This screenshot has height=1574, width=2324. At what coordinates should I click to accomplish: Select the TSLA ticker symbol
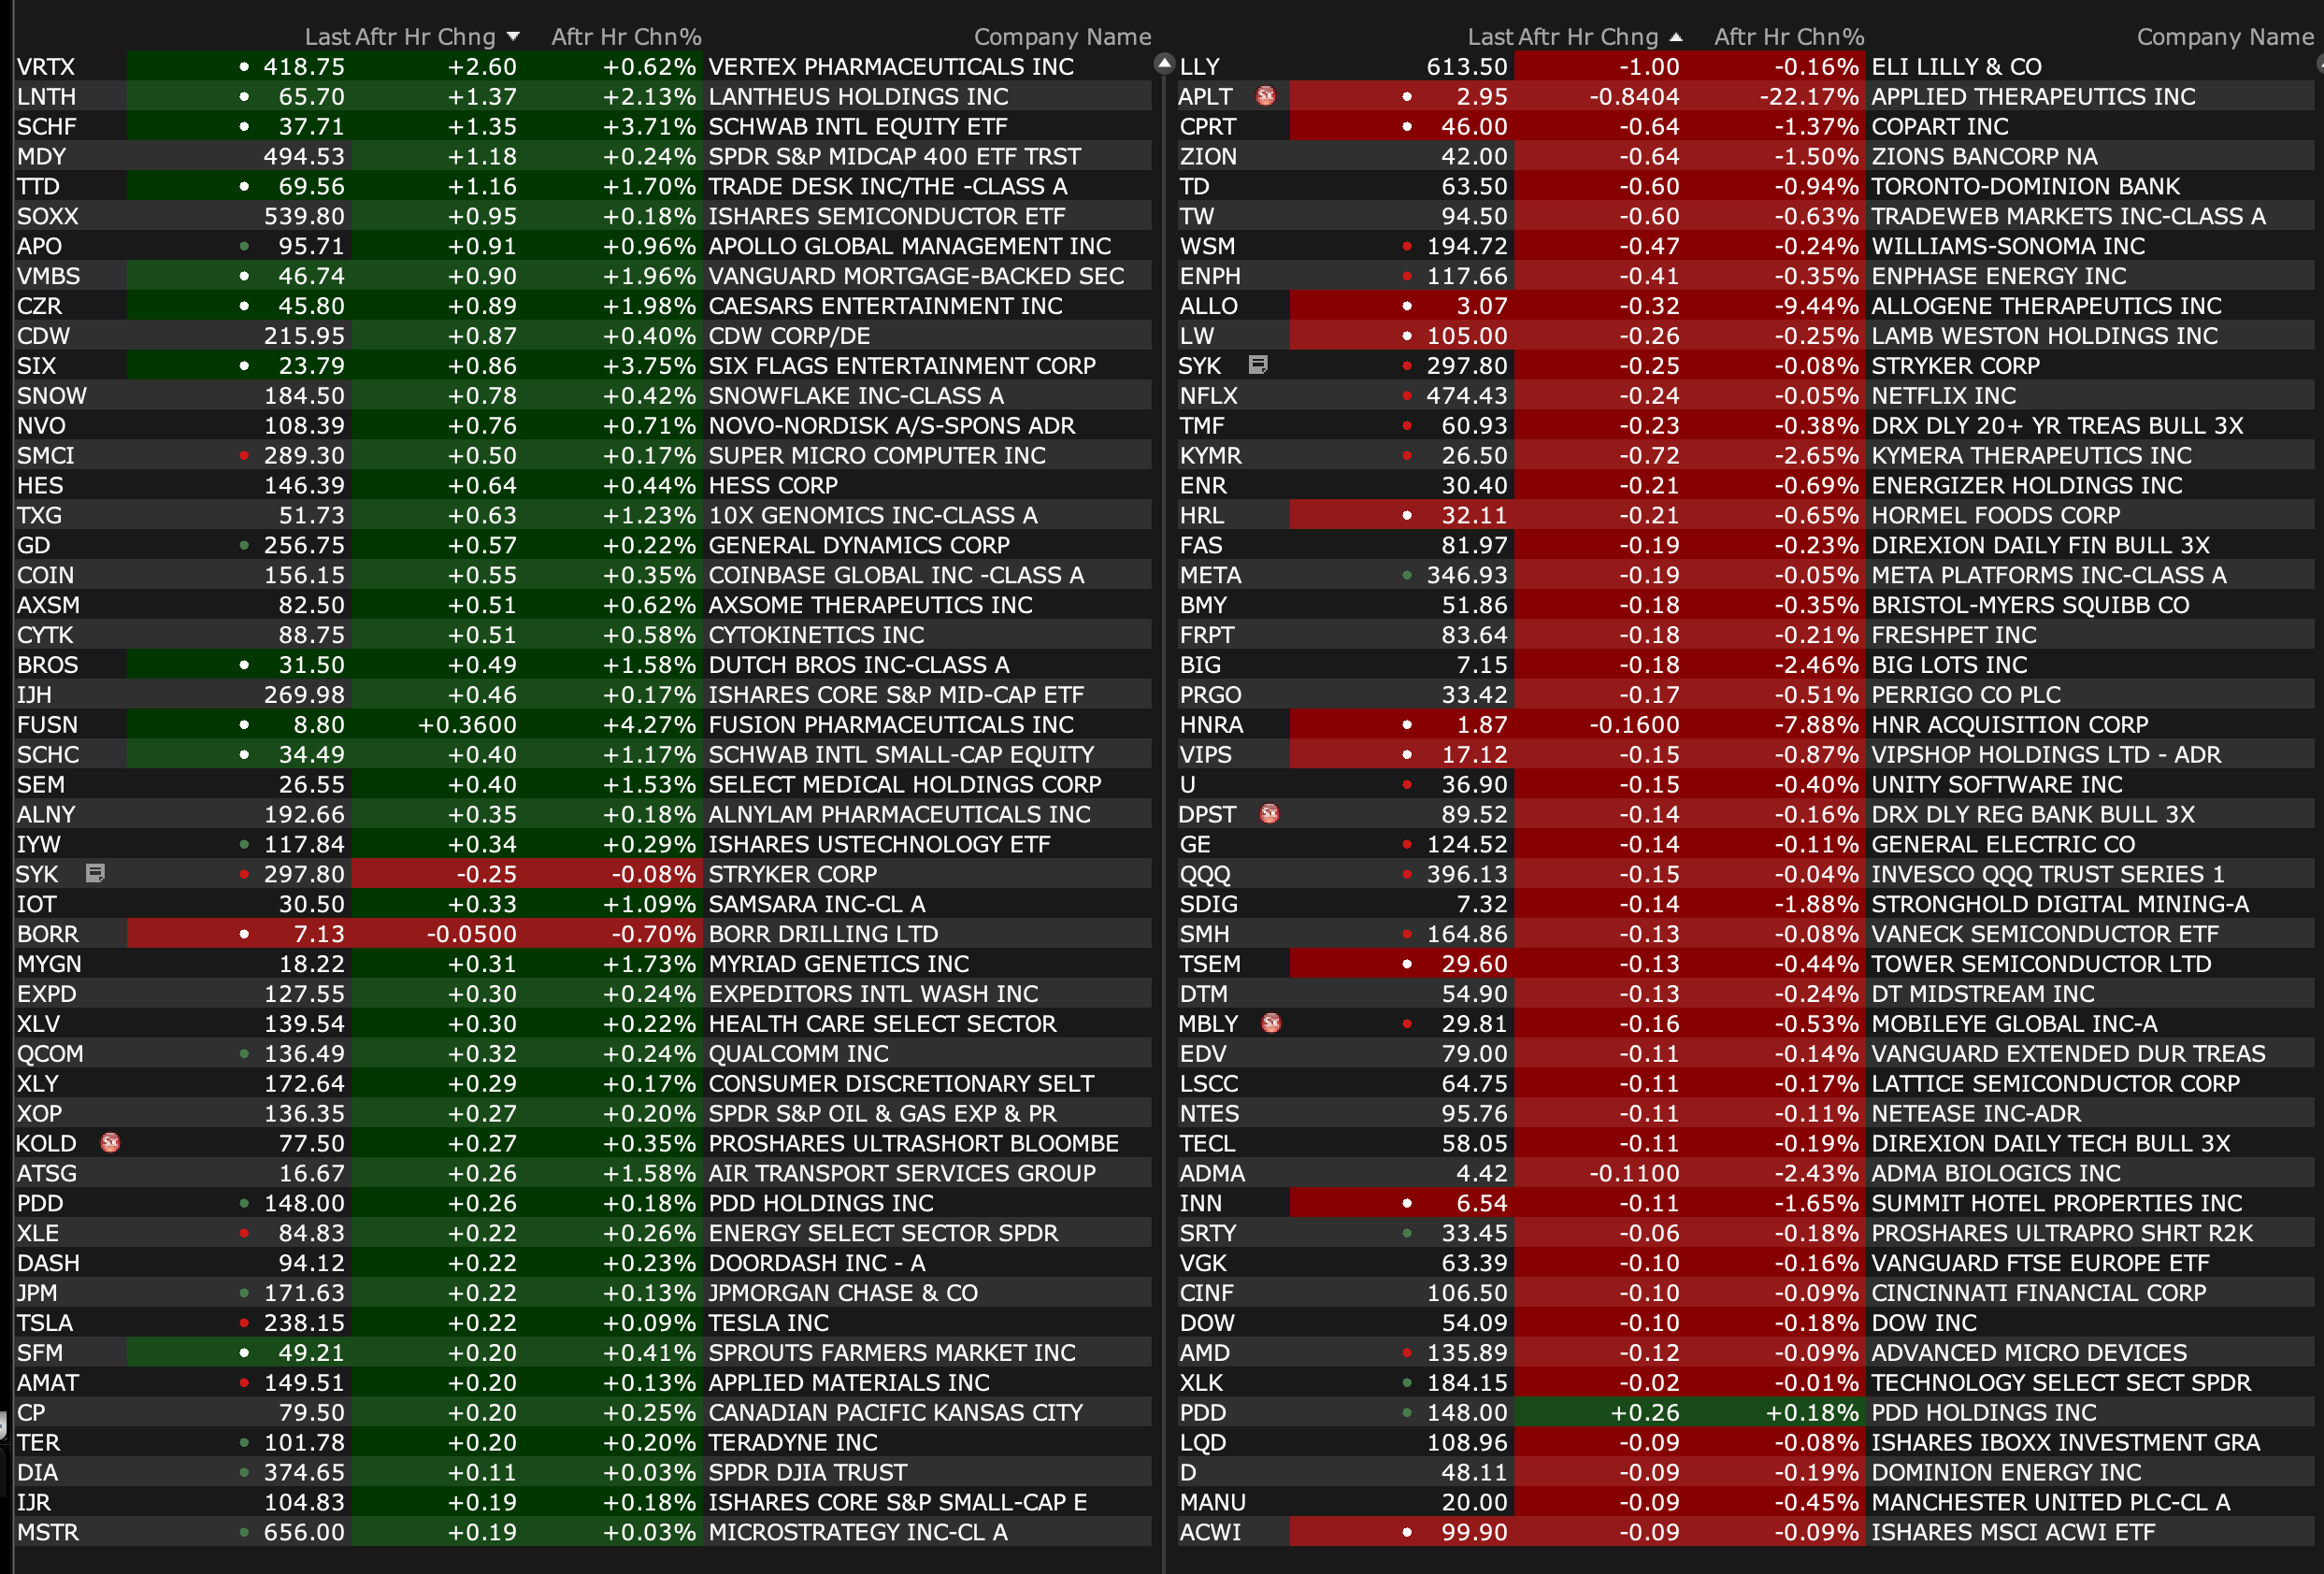[45, 1323]
